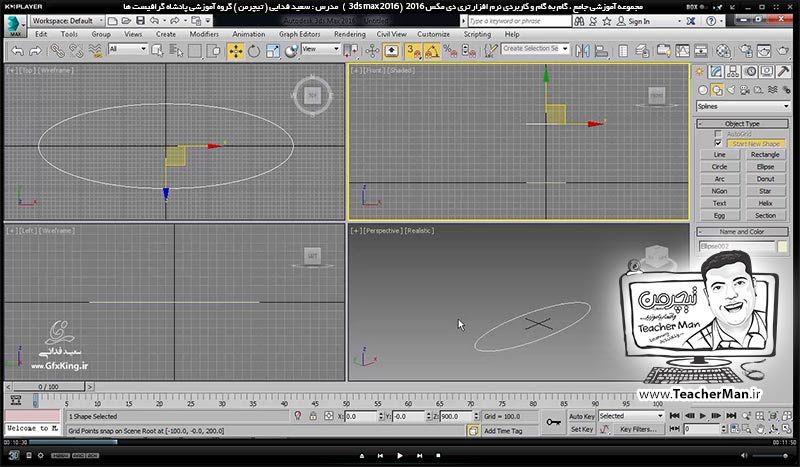
Task: Toggle Auto Key animation mode
Action: (582, 416)
